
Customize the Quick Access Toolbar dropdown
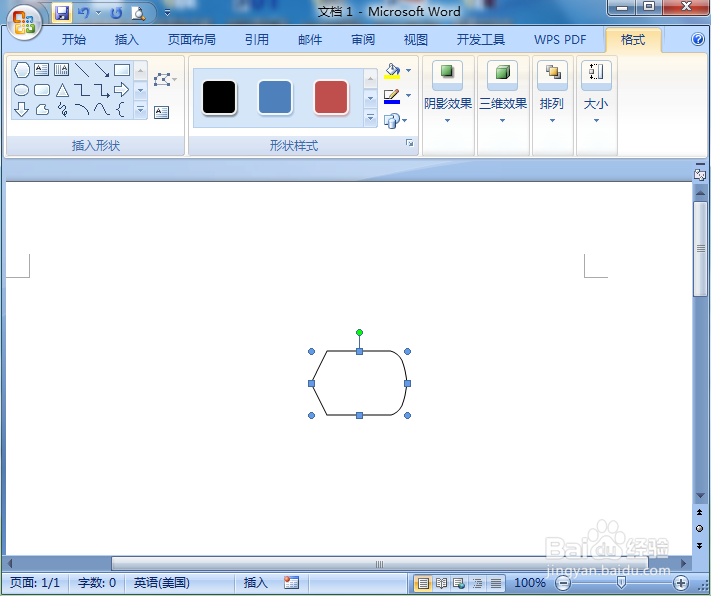pyautogui.click(x=167, y=13)
